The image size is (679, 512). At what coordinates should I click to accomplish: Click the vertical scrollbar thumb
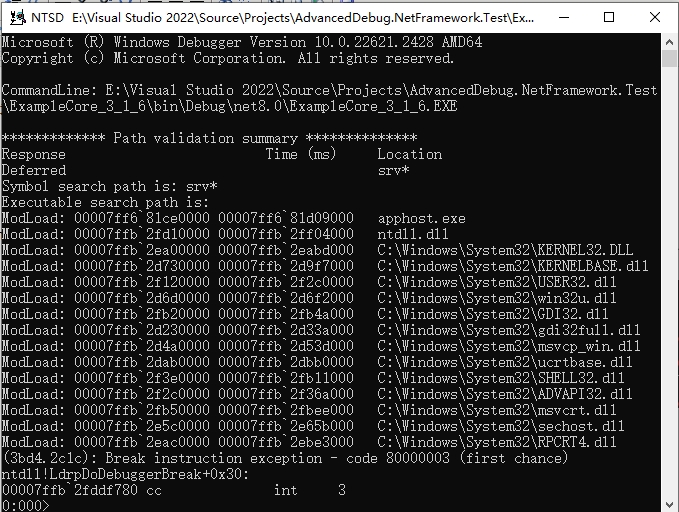(x=669, y=58)
